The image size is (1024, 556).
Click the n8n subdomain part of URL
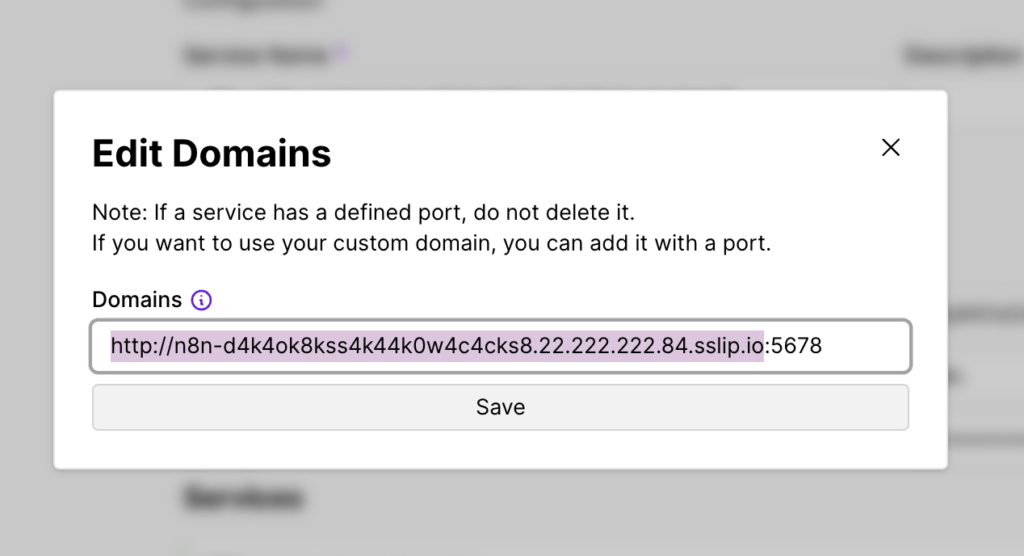186,346
